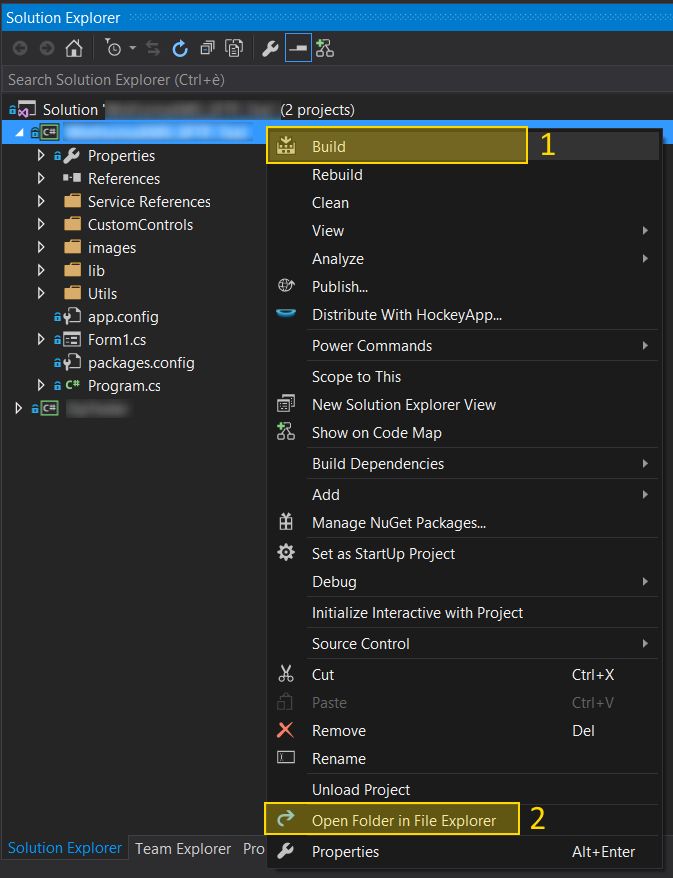Image resolution: width=673 pixels, height=878 pixels.
Task: Click the Manage NuGet Packages icon
Action: (286, 522)
